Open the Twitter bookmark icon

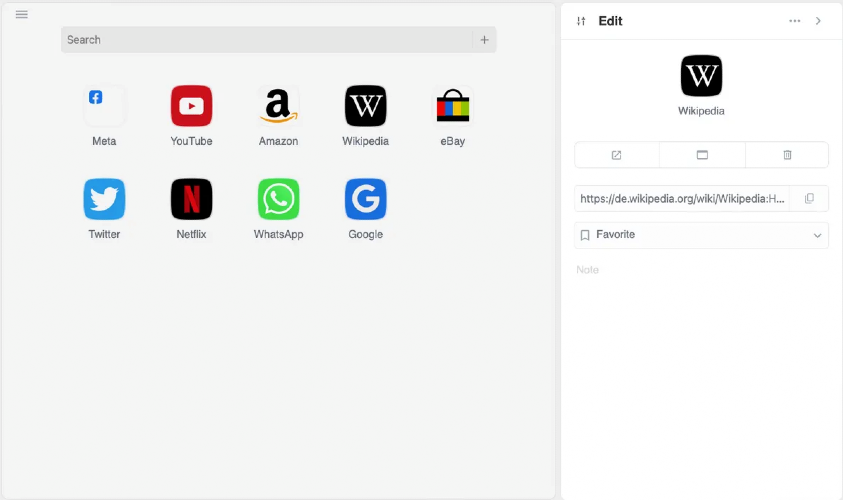(104, 199)
